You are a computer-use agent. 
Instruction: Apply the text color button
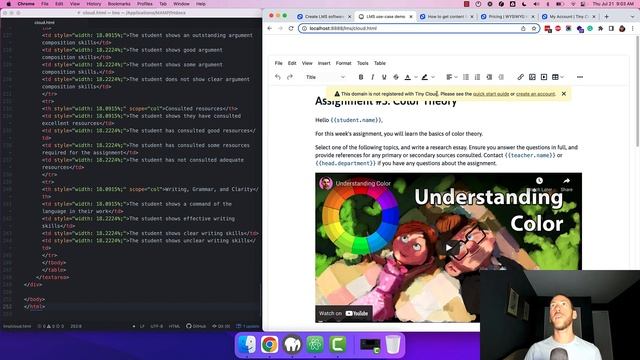coord(407,77)
